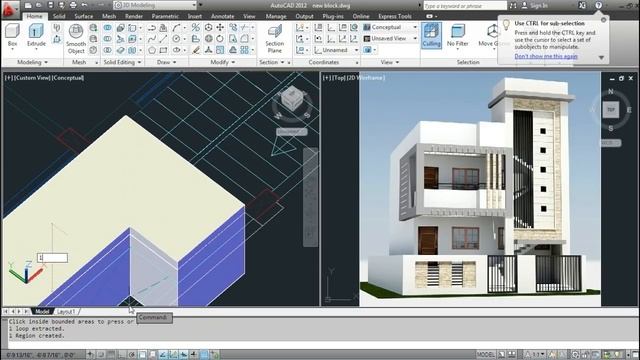The height and width of the screenshot is (360, 640).
Task: Open the Unsaved View dropdown
Action: 390,39
